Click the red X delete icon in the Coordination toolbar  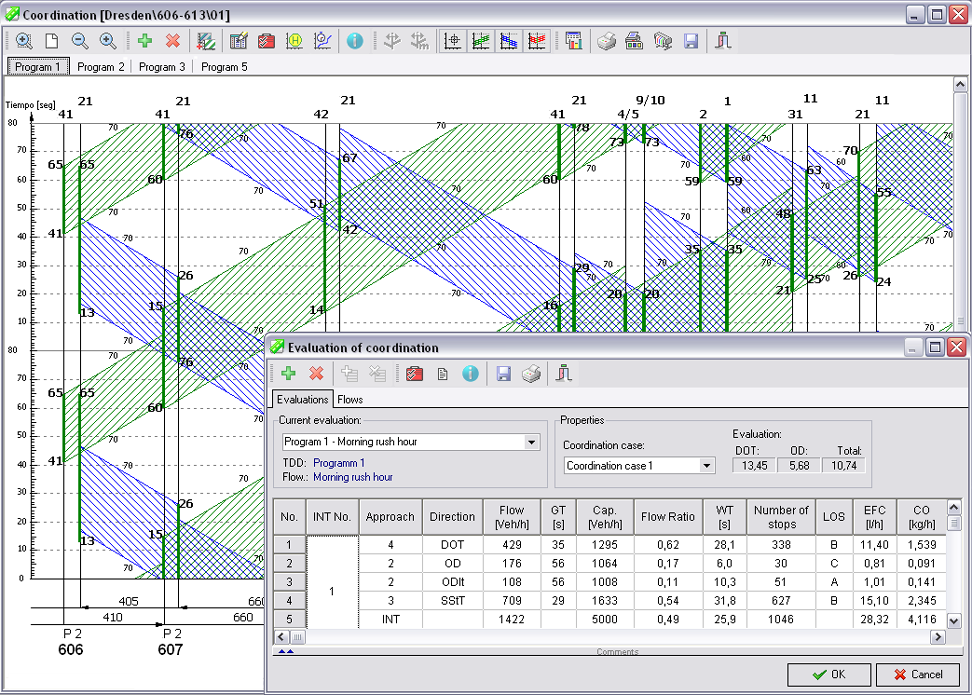tap(172, 41)
